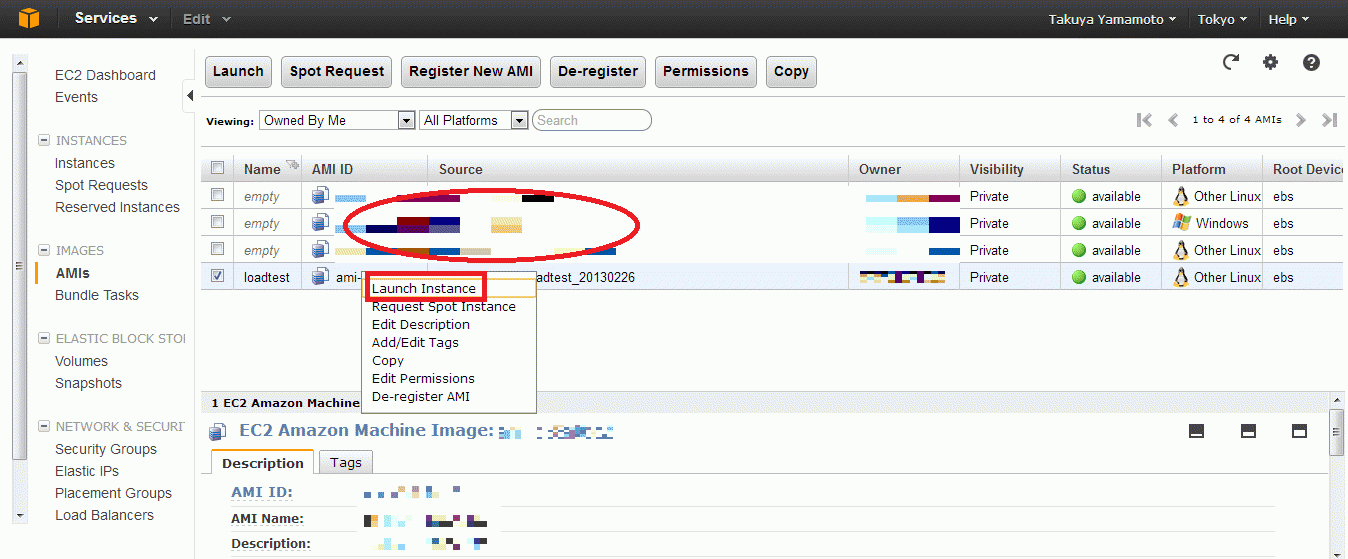Go to the previous page of AMIs
The image size is (1348, 559).
(x=1174, y=120)
